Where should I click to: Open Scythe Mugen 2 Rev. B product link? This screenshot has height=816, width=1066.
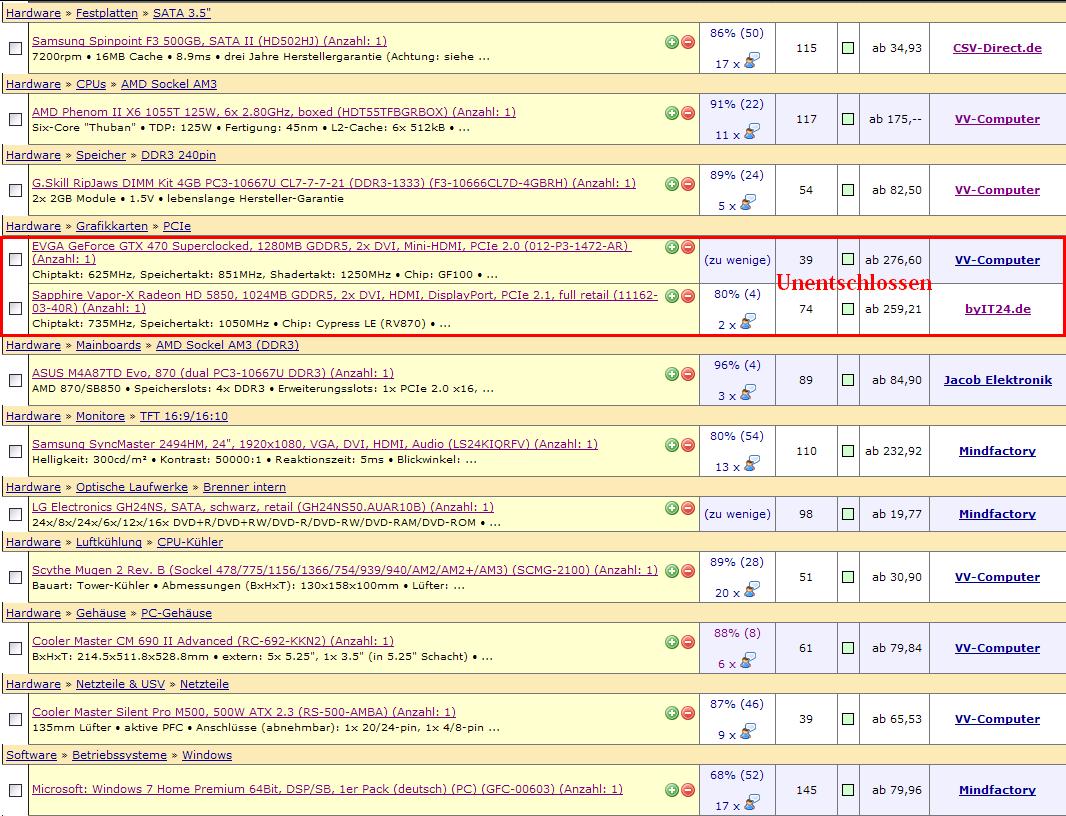click(345, 571)
